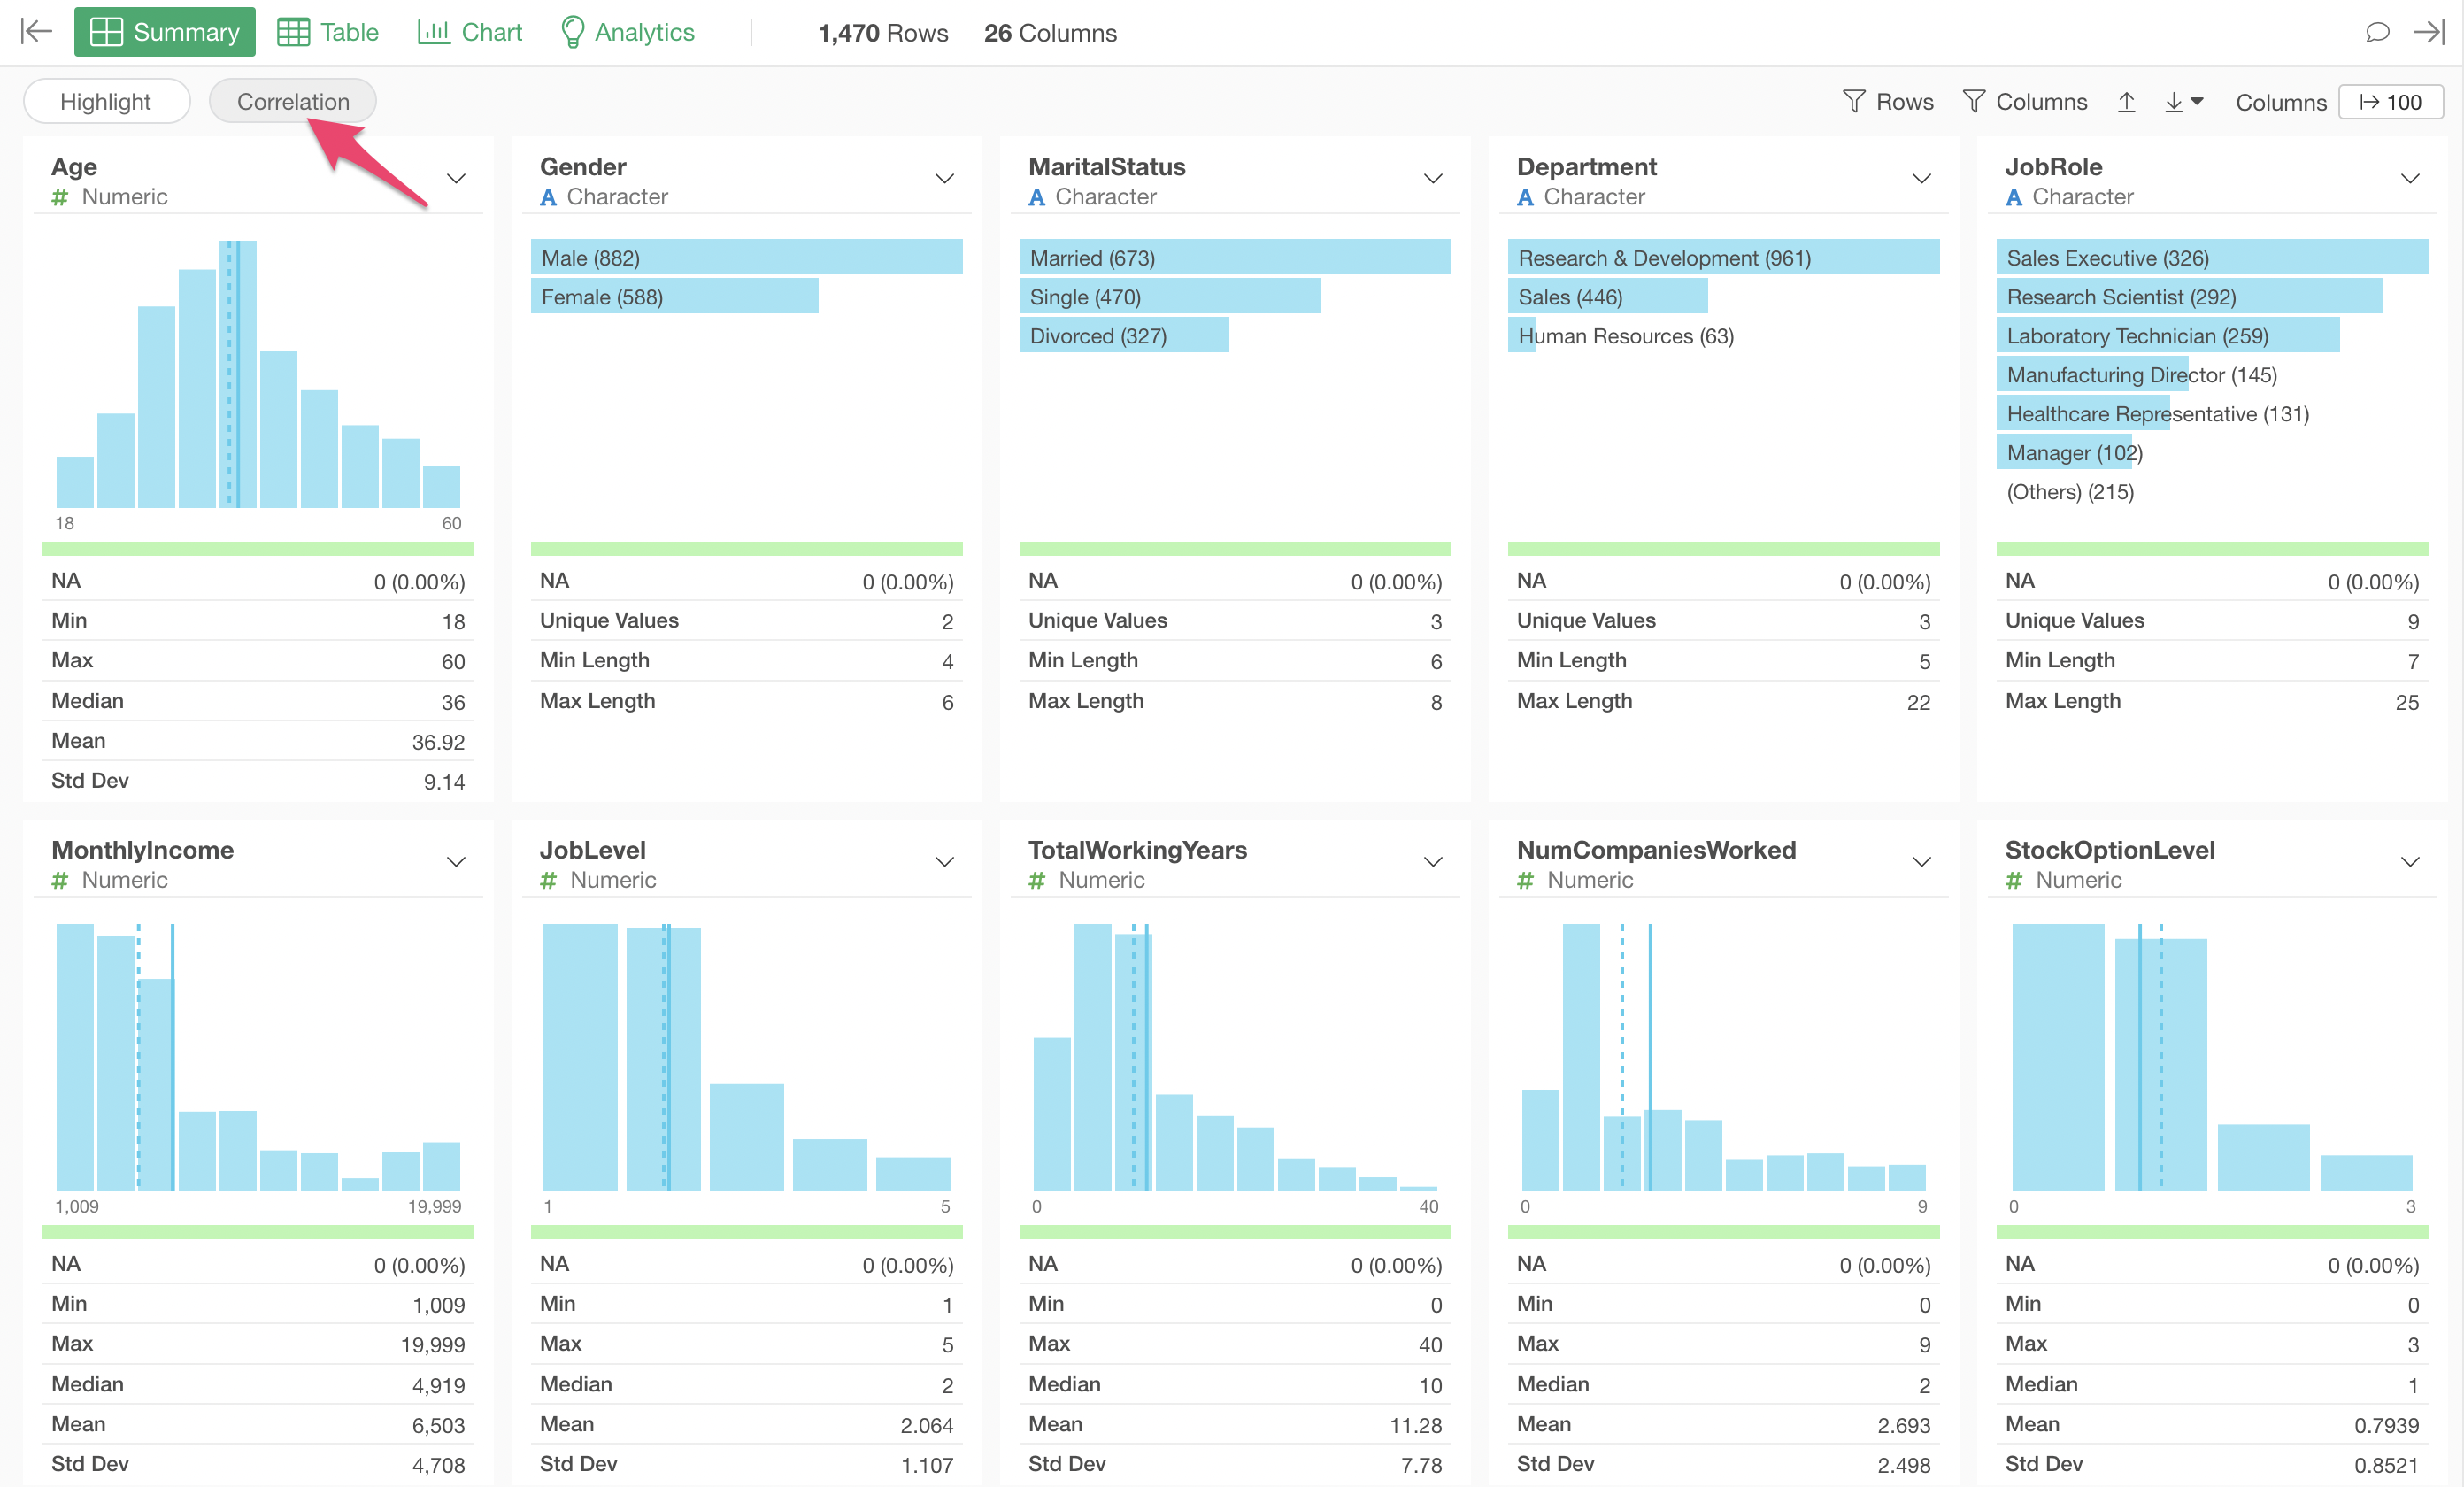Click the Columns count field showing 100
Screen dimensions: 2464x1487
2390,102
